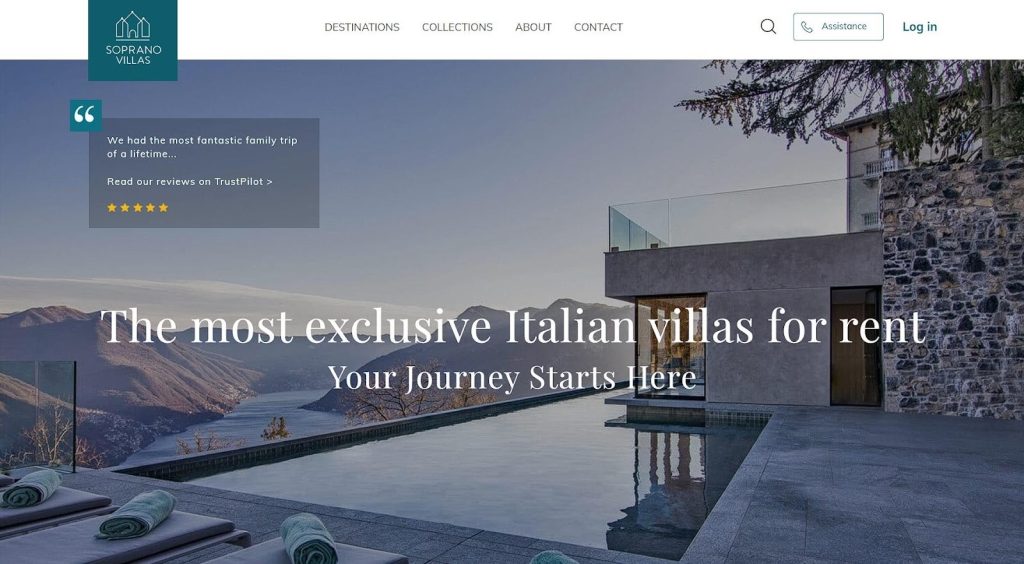This screenshot has height=564, width=1024.
Task: Click the exclusive Italian villas headline
Action: point(513,325)
